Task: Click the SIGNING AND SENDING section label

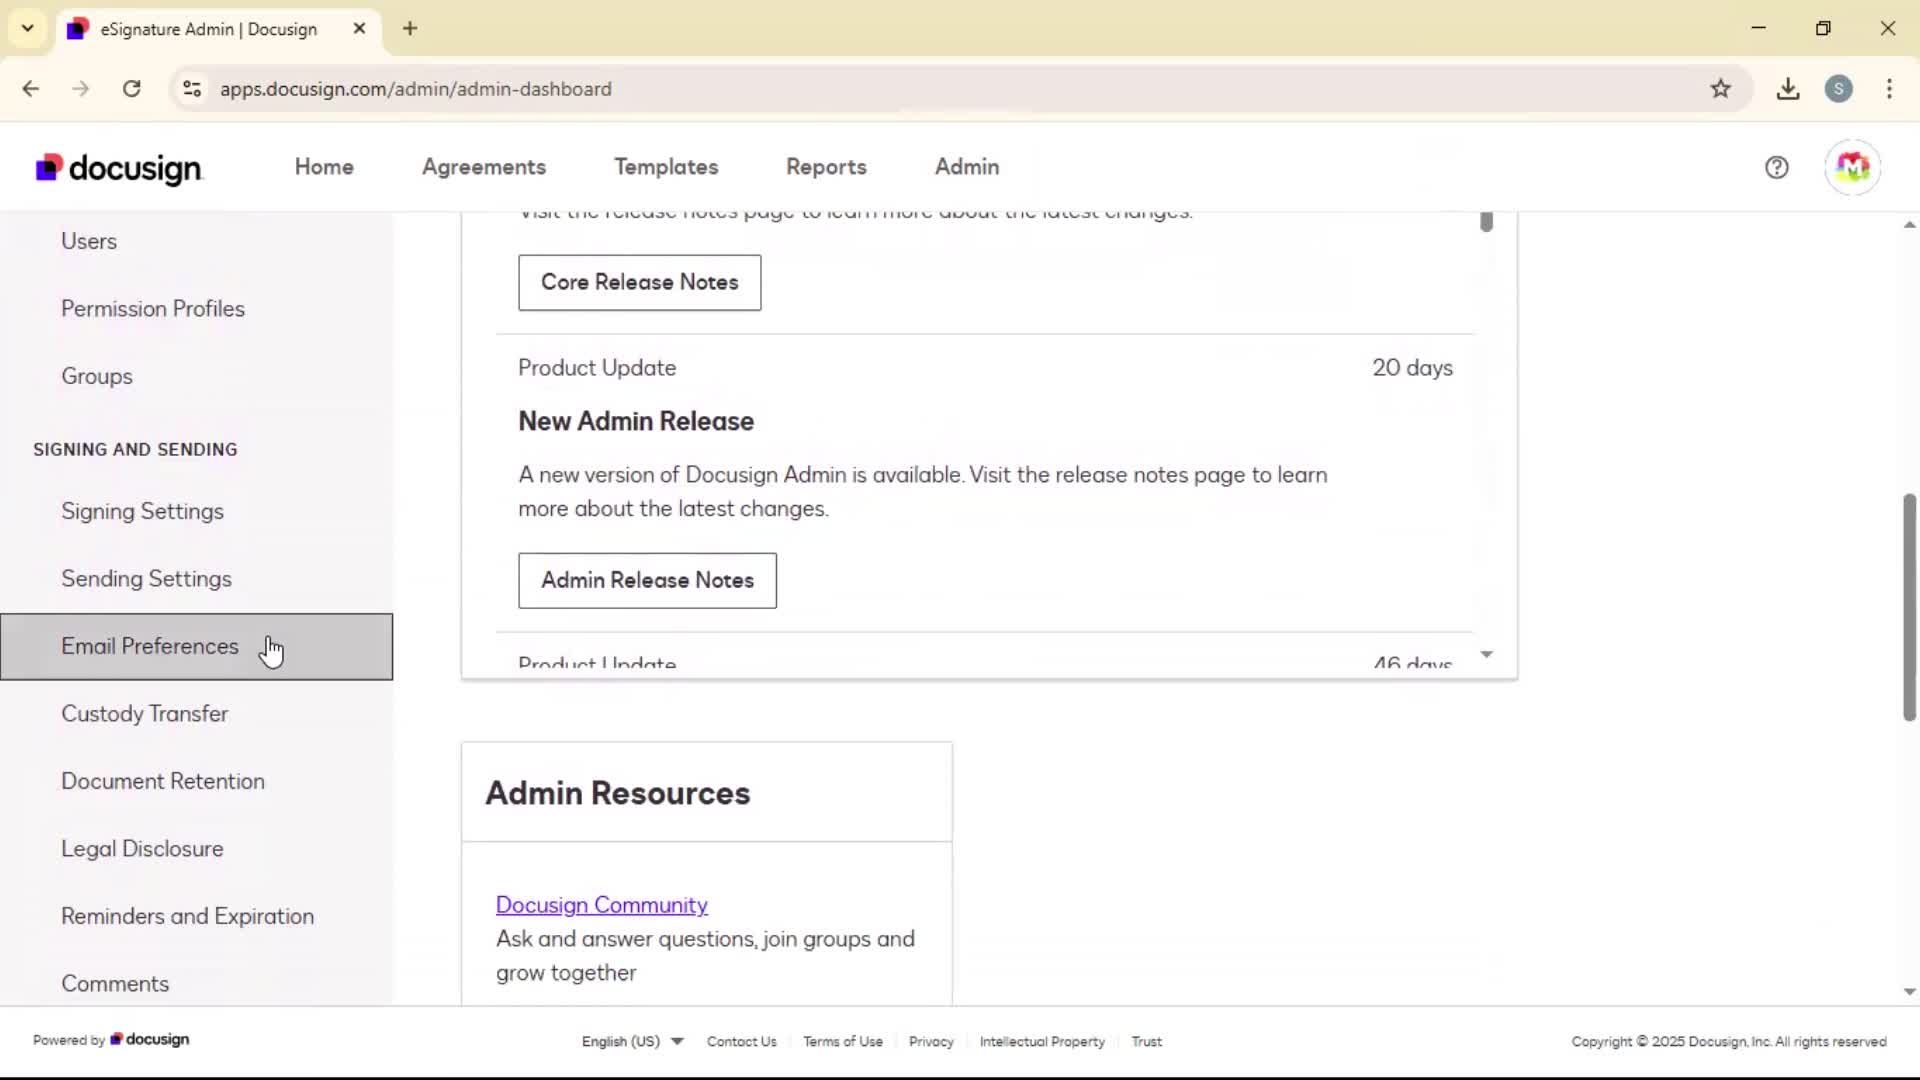Action: [135, 450]
